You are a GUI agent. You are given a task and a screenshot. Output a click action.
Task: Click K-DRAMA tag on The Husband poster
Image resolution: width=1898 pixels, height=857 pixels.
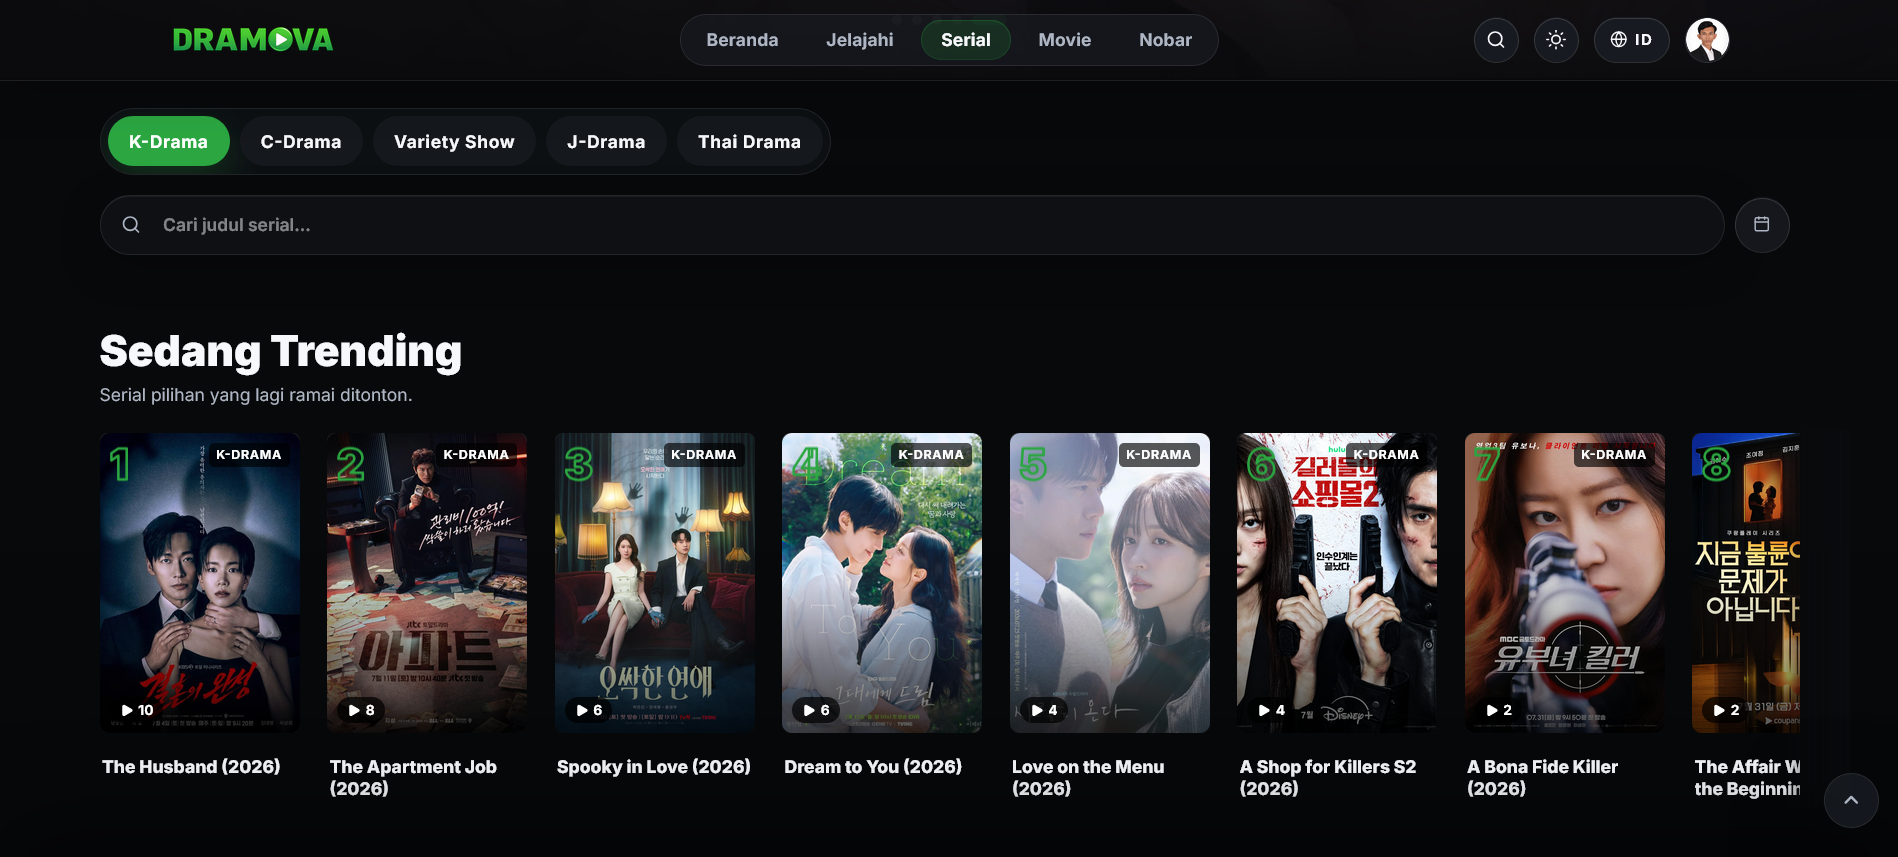pos(249,455)
